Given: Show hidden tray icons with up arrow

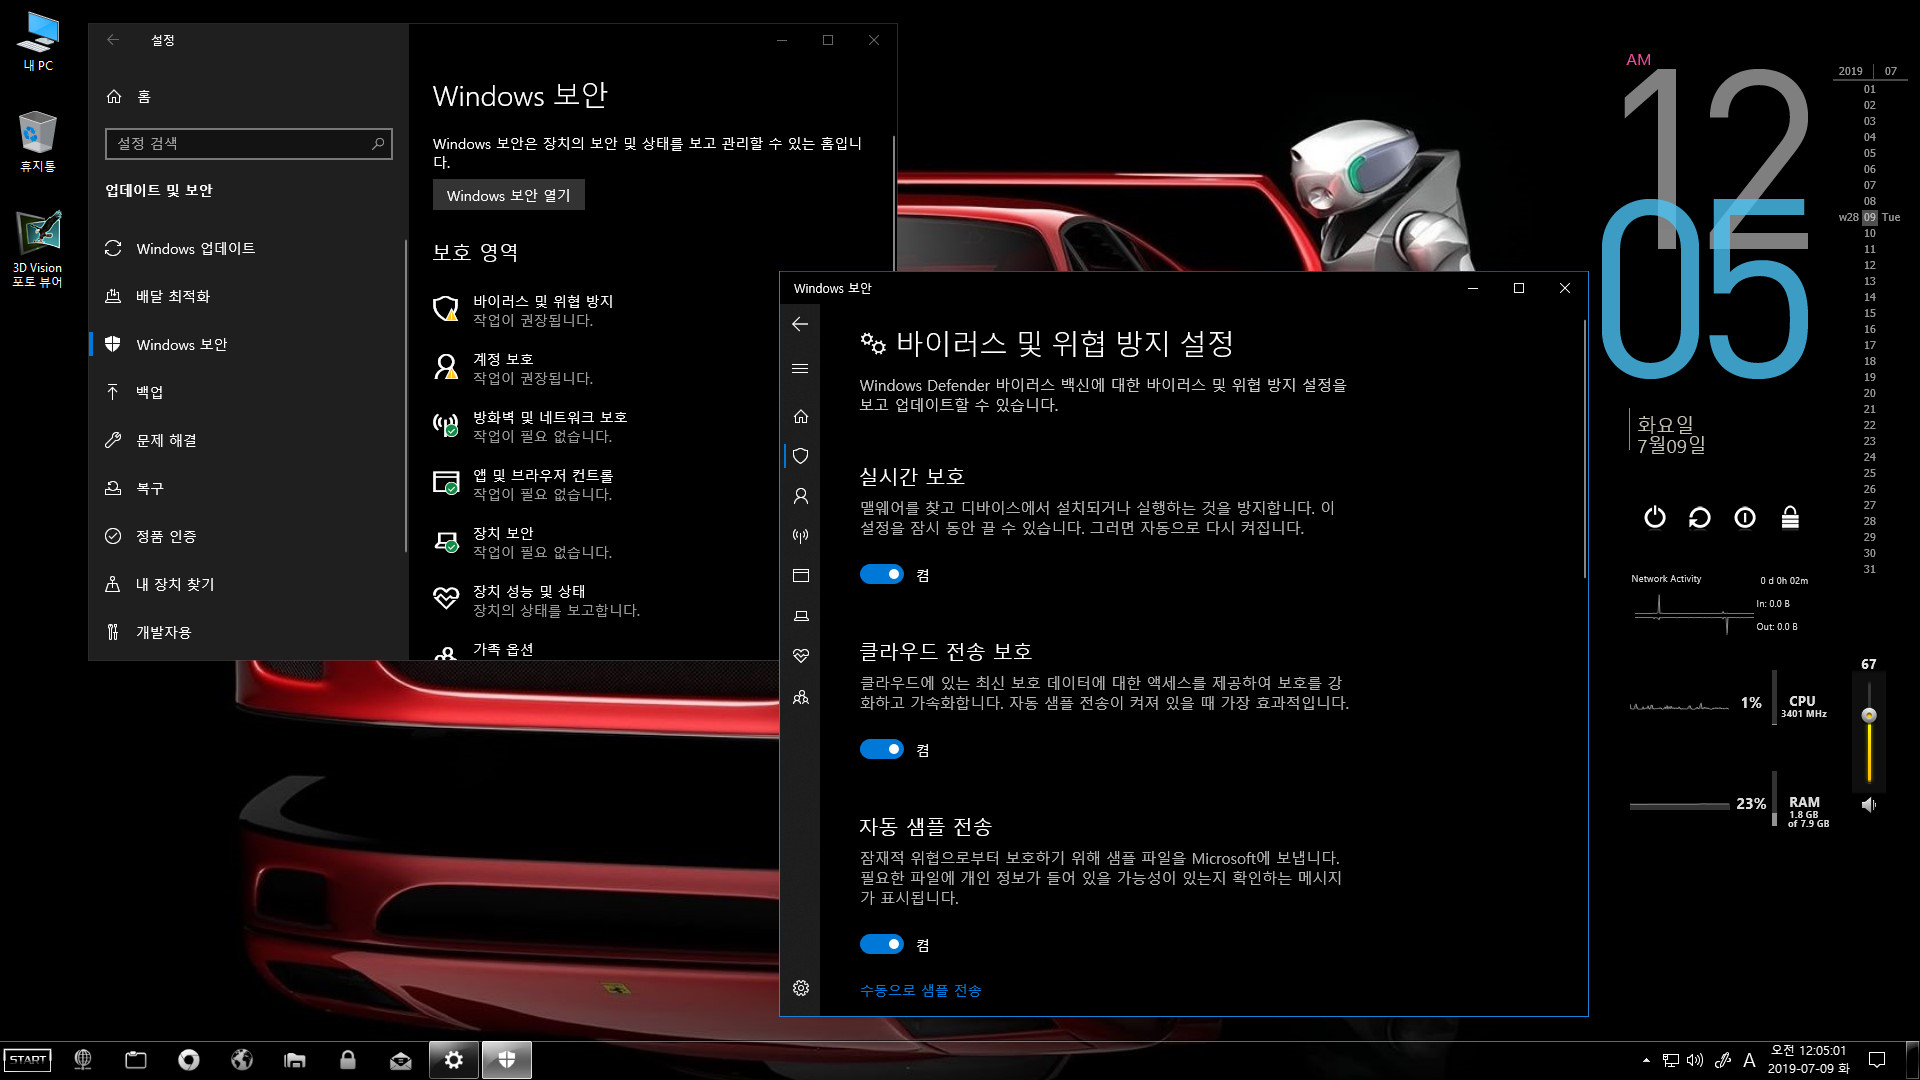Looking at the screenshot, I should pyautogui.click(x=1646, y=1060).
